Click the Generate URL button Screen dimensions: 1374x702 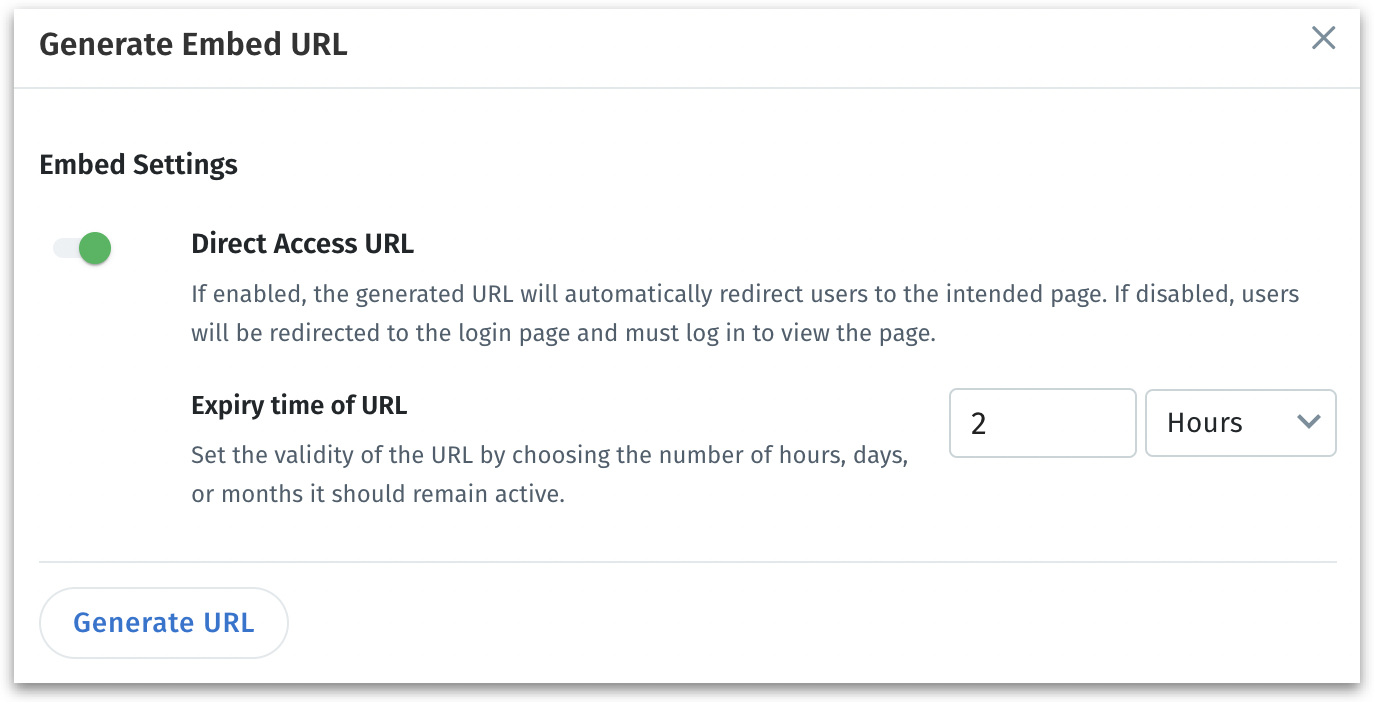tap(164, 623)
